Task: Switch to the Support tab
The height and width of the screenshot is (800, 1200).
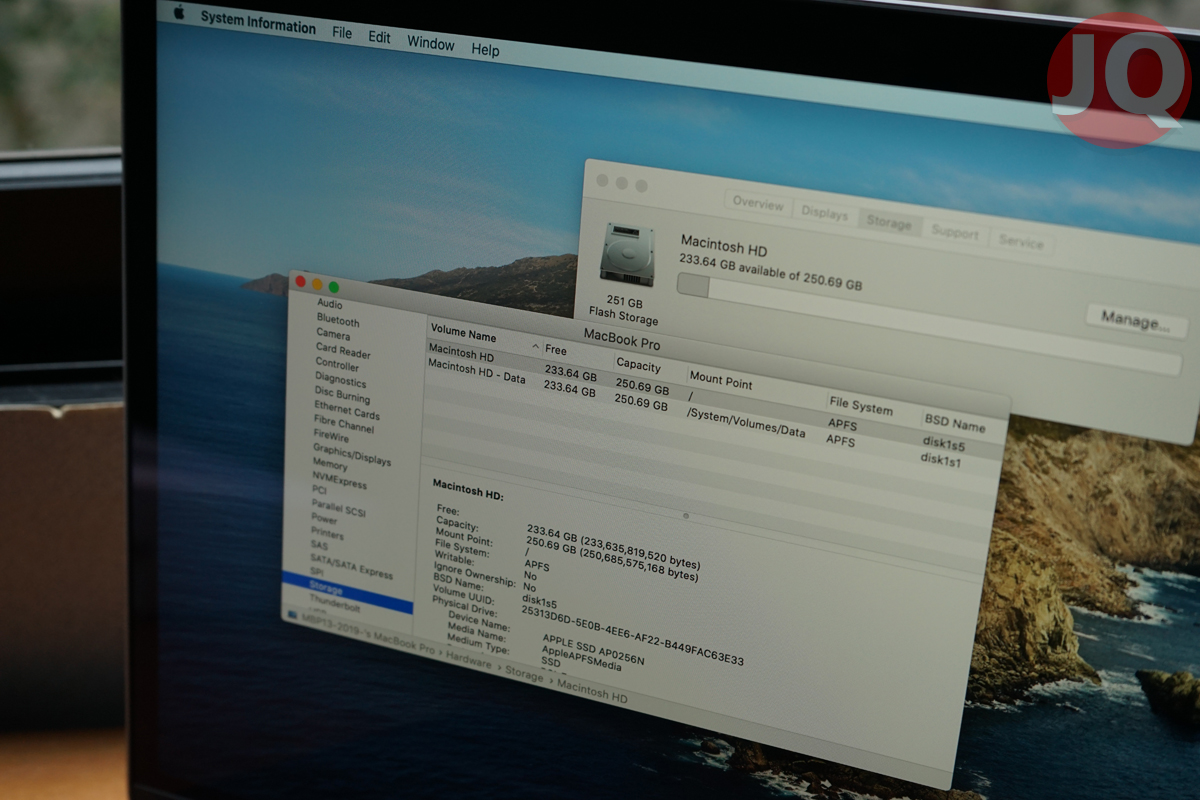Action: click(955, 233)
